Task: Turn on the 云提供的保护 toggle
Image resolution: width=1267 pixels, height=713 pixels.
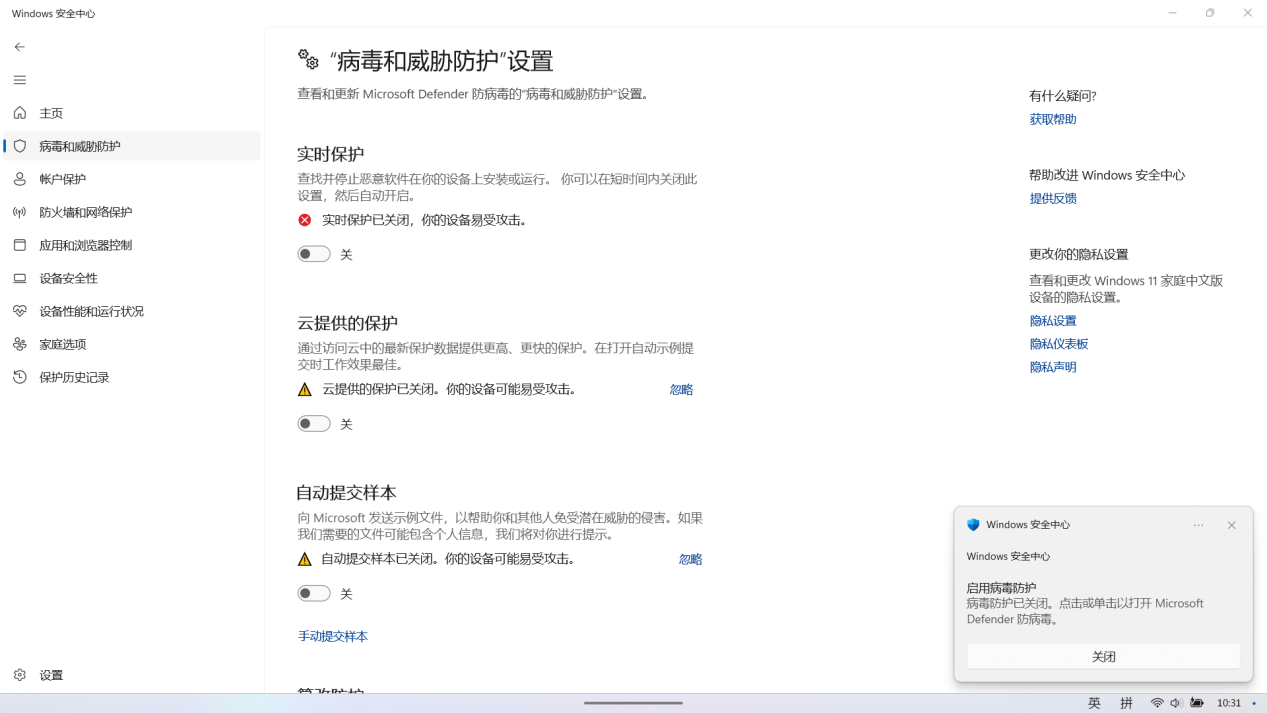Action: click(x=313, y=423)
